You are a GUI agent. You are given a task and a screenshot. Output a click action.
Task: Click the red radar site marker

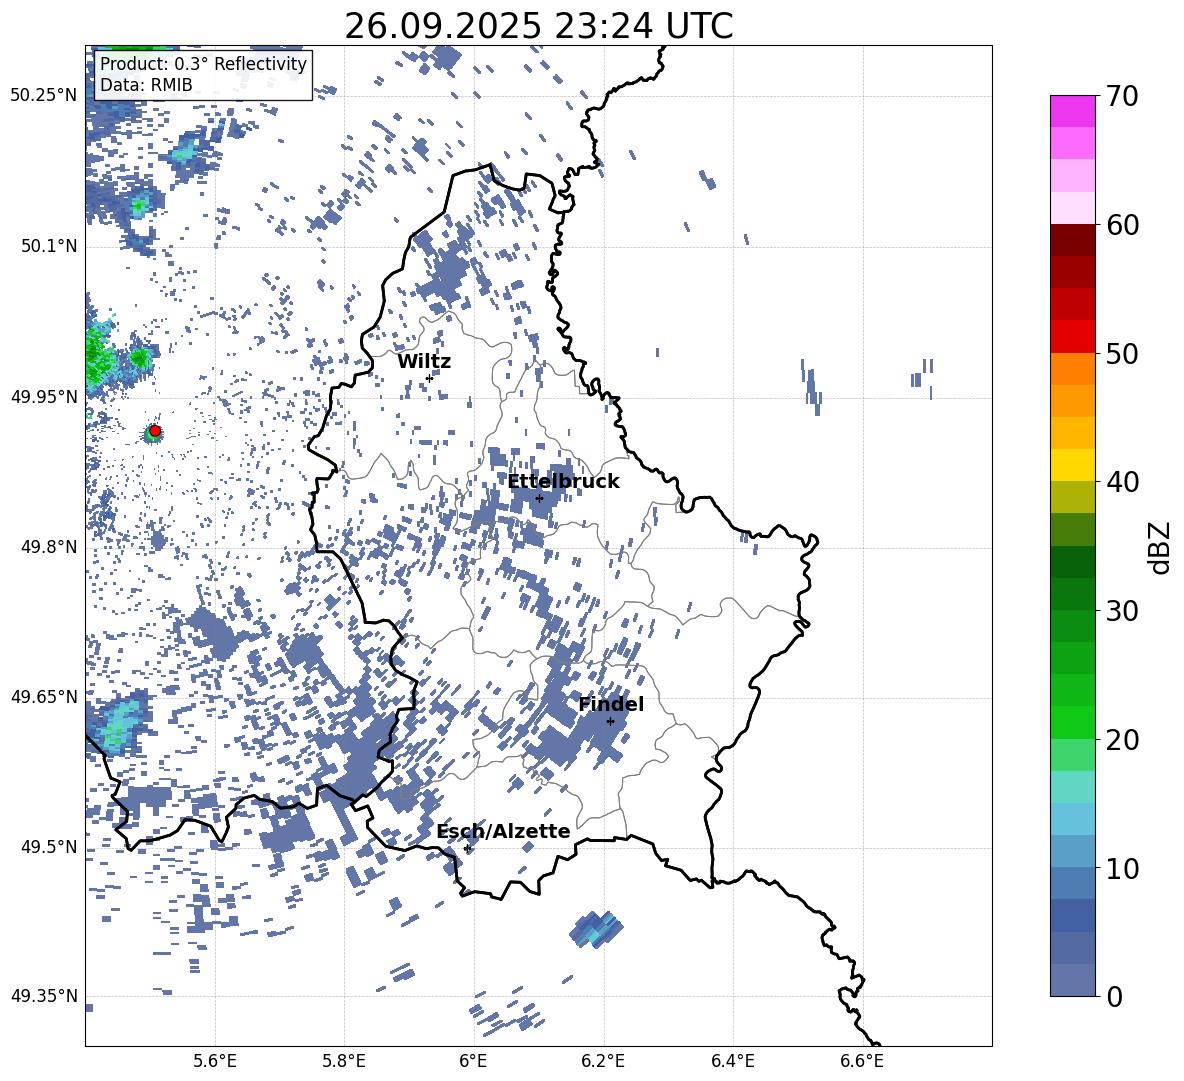click(x=155, y=431)
